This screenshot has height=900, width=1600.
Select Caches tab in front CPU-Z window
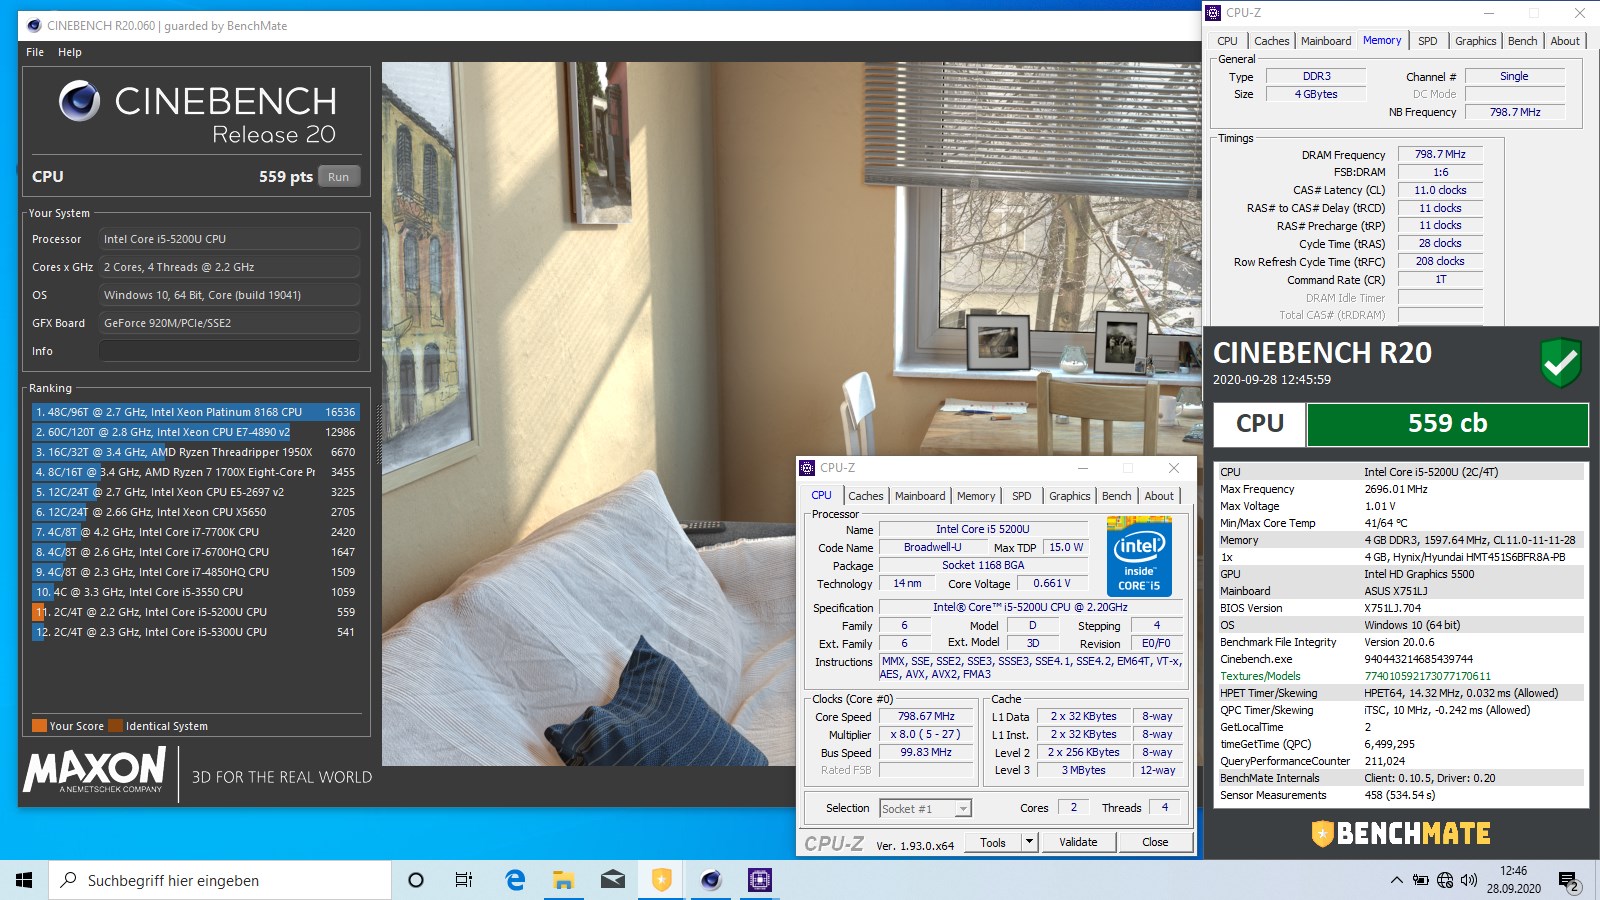pos(866,496)
